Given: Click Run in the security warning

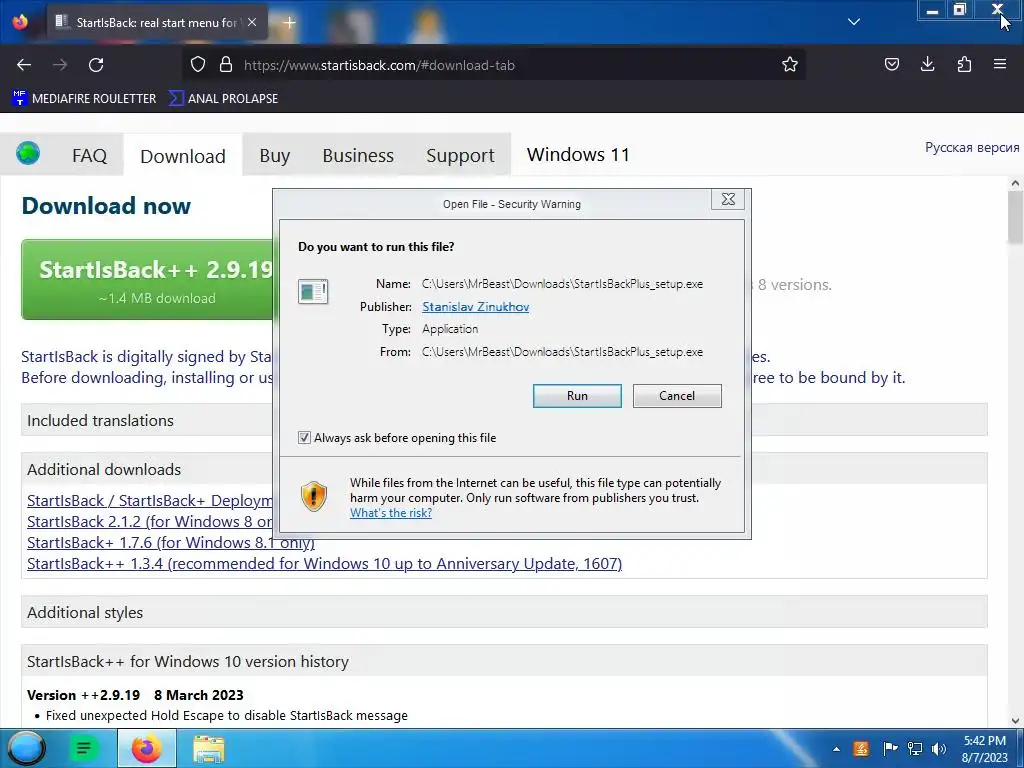Looking at the screenshot, I should (577, 396).
